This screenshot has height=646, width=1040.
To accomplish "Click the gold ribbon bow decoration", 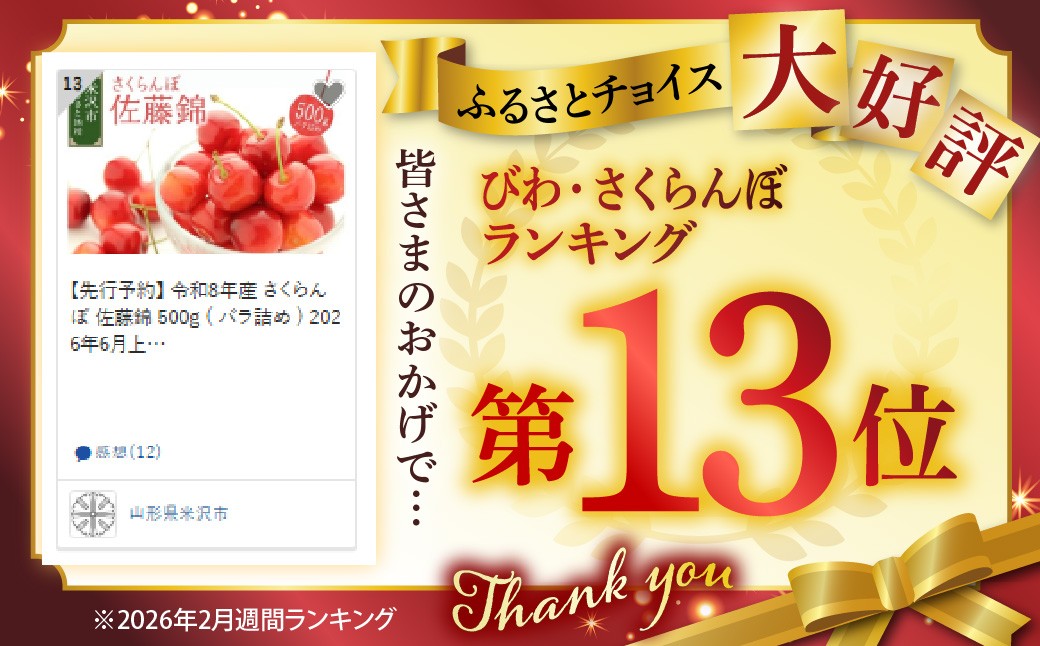I will pyautogui.click(x=909, y=584).
